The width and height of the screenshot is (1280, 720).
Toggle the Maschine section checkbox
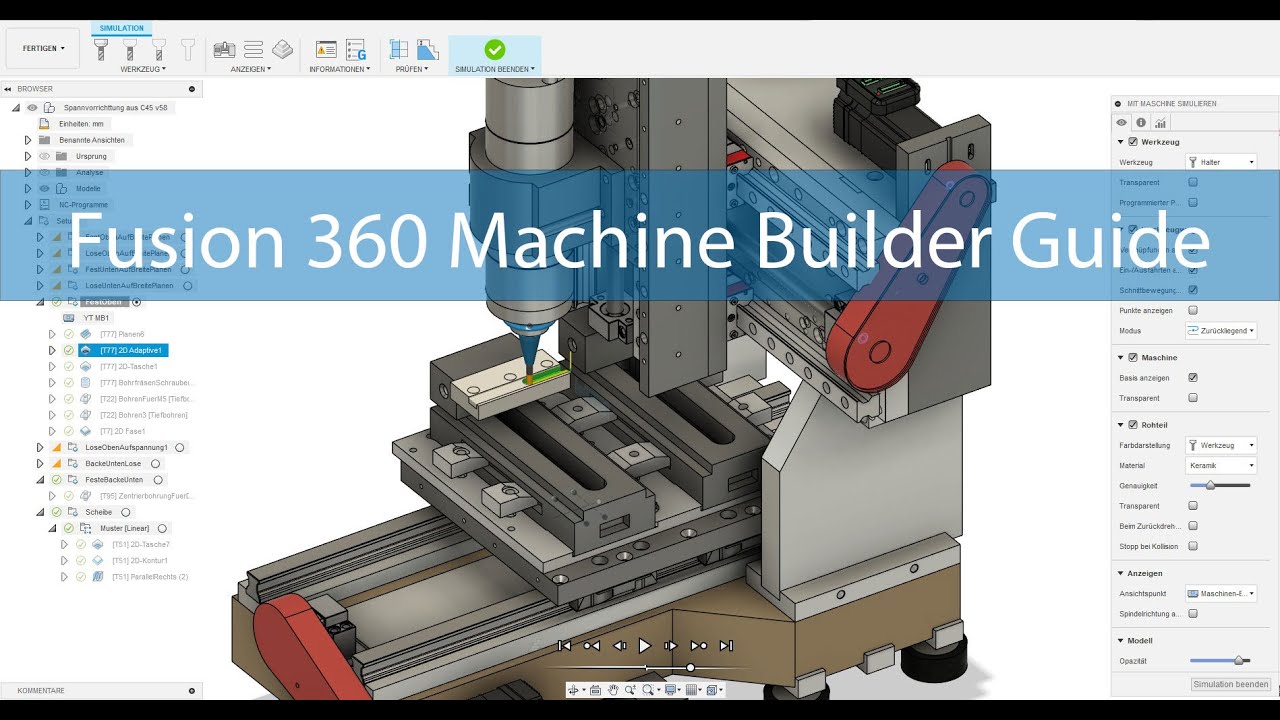1133,357
